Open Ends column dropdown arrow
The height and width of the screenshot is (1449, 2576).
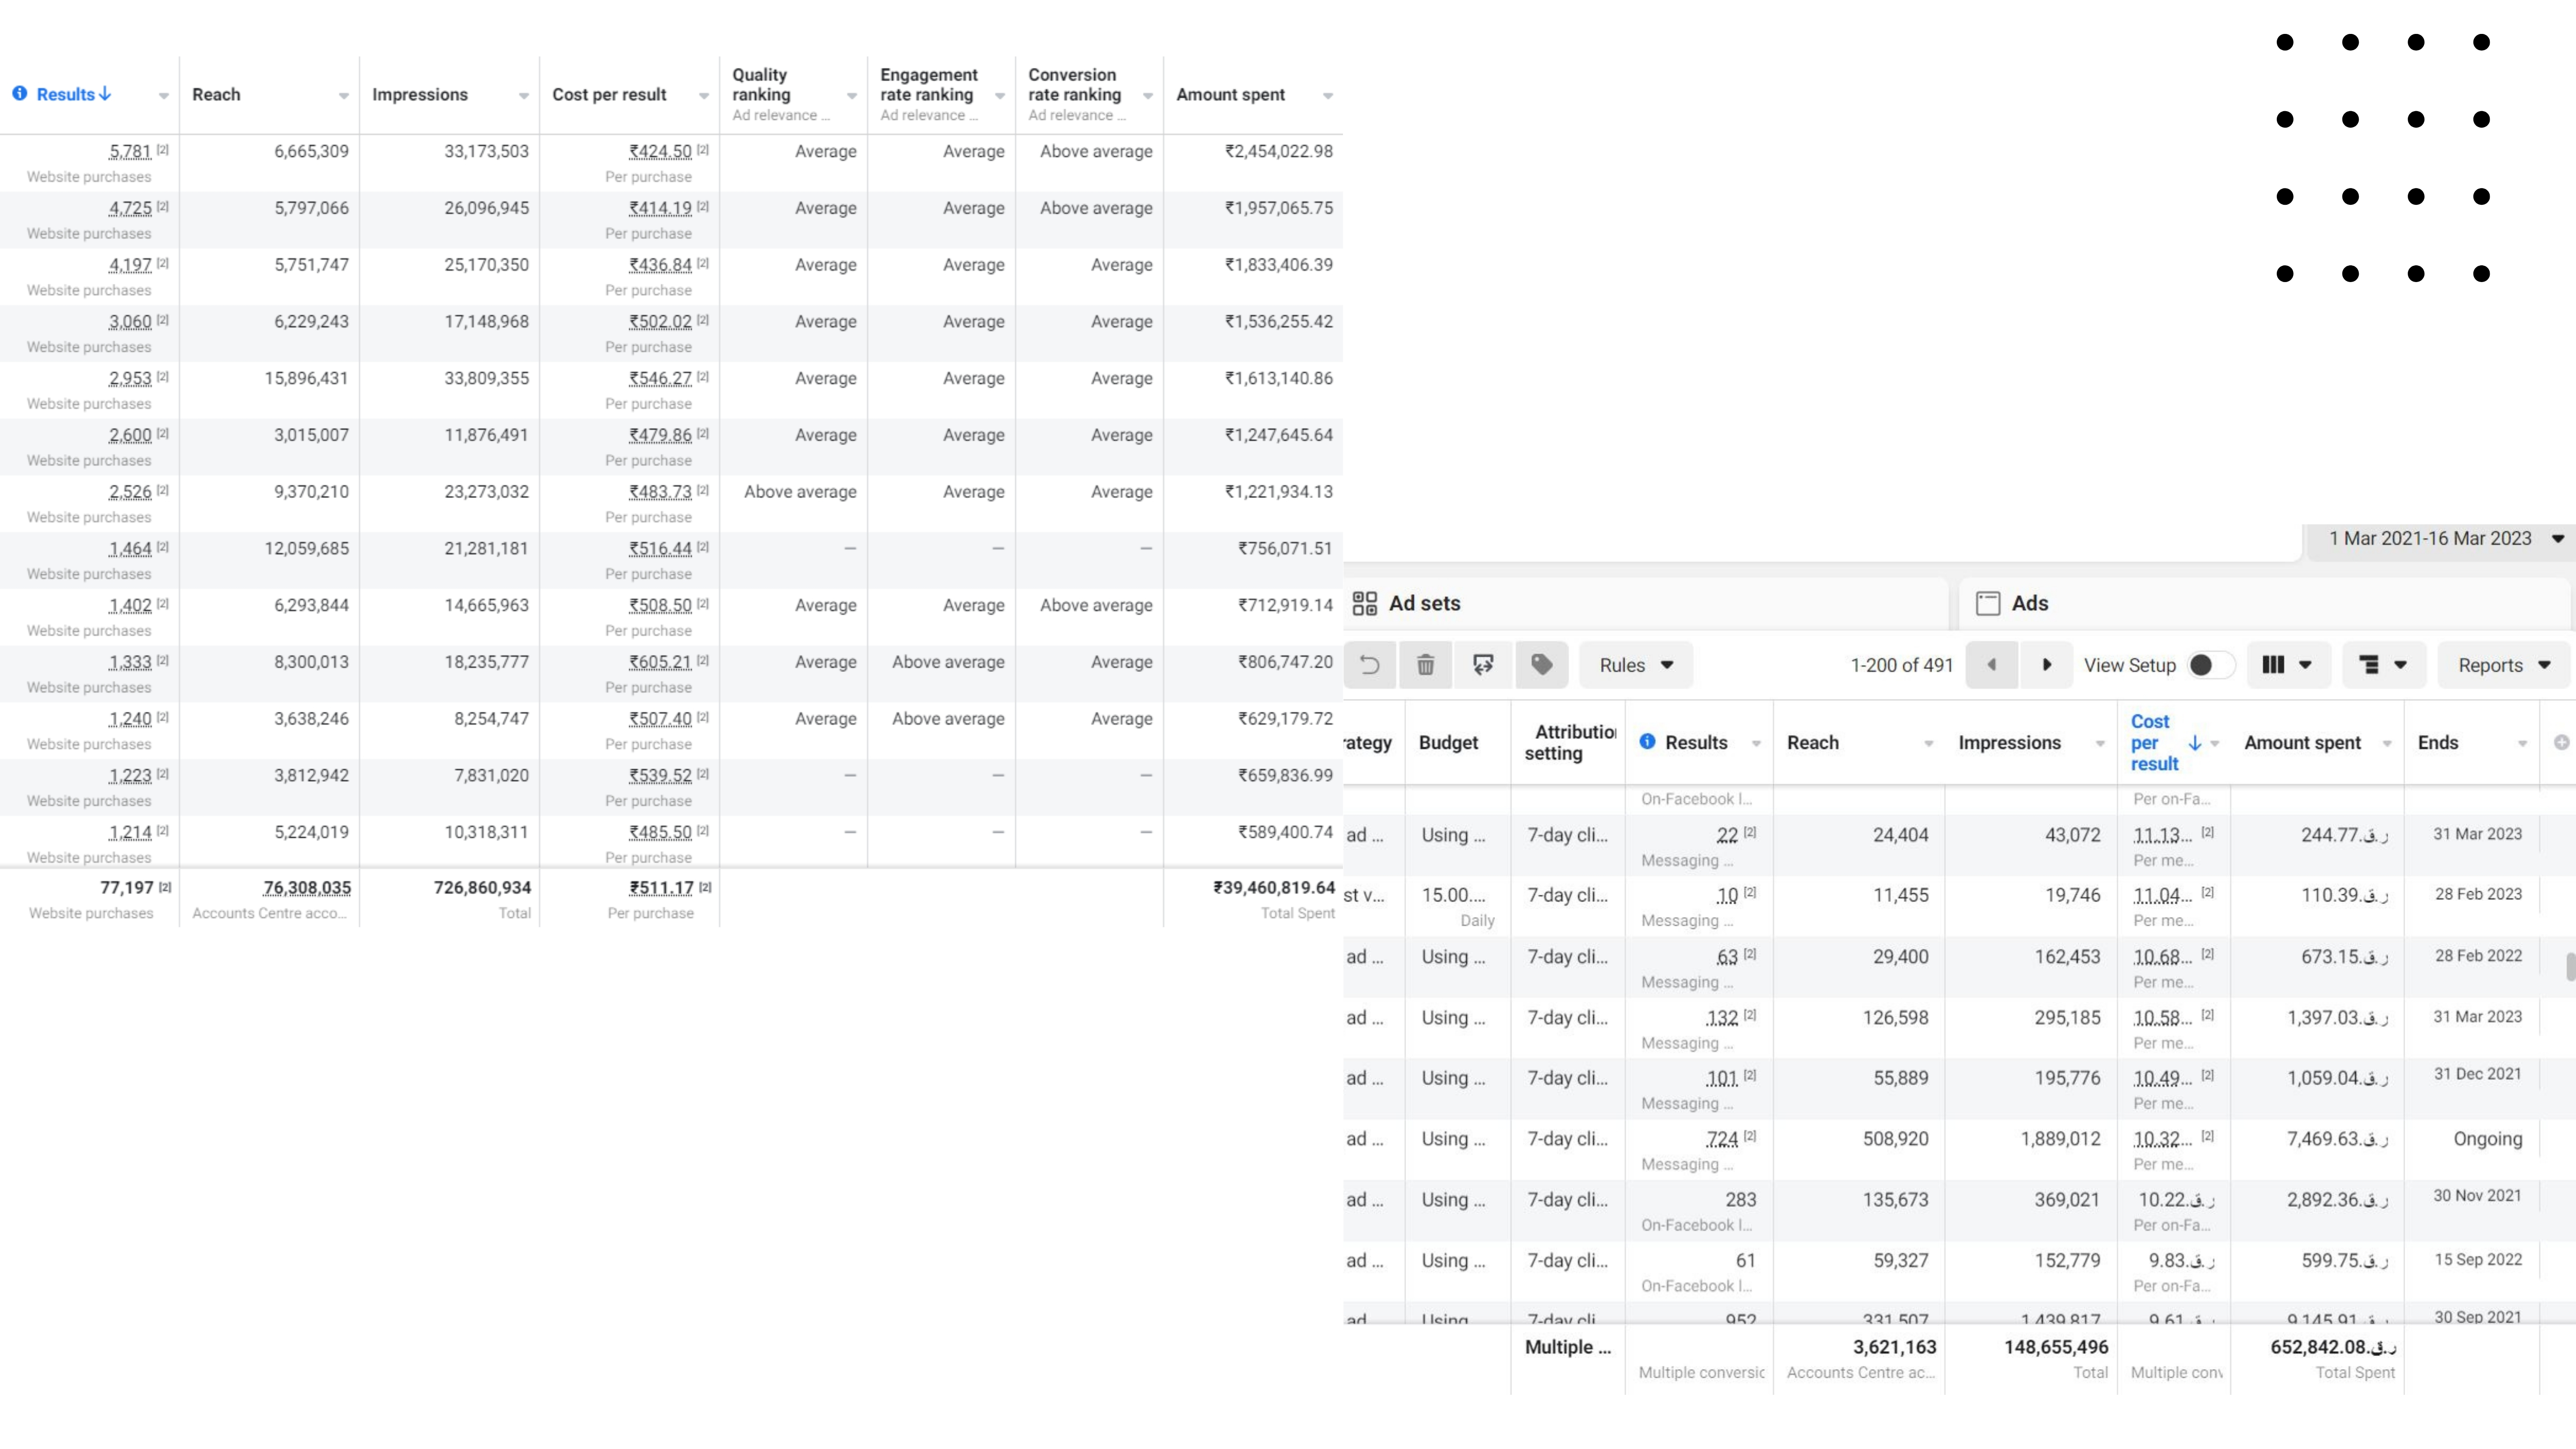2522,743
